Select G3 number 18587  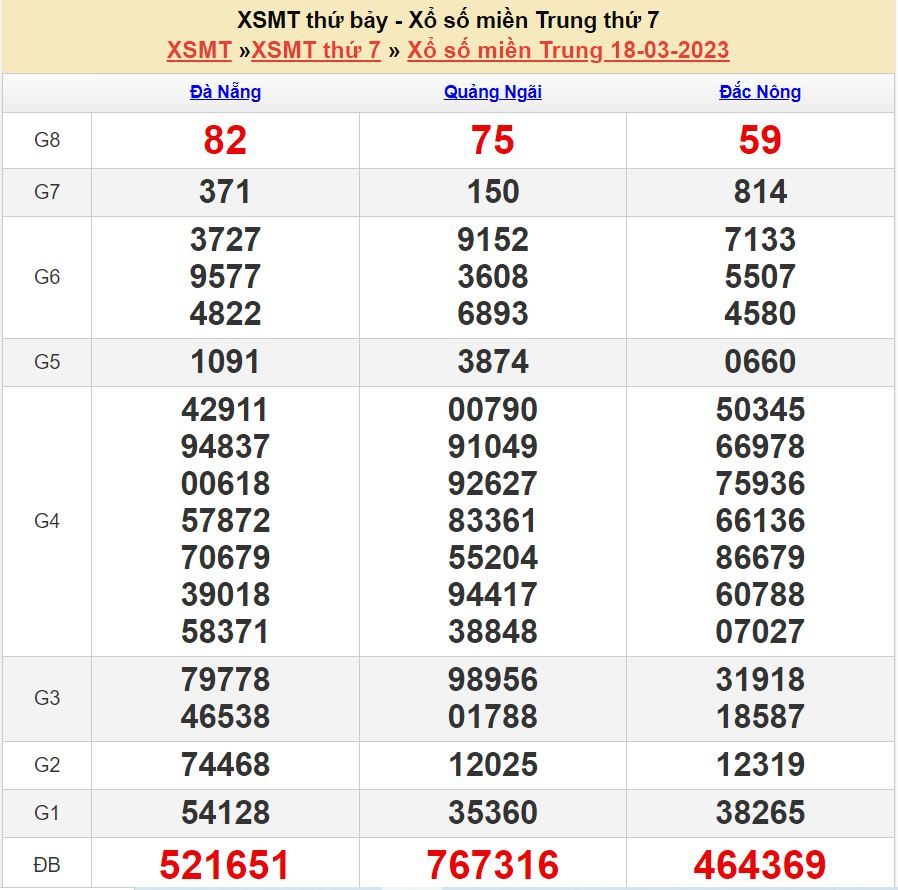coord(760,716)
